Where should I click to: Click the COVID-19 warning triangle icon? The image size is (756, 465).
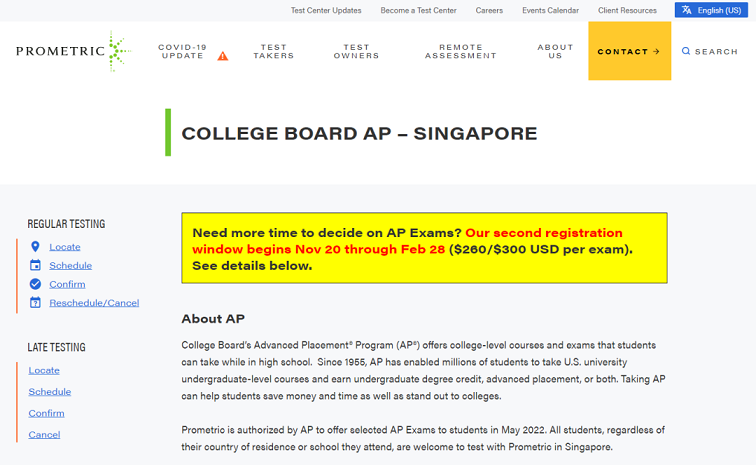(x=223, y=56)
